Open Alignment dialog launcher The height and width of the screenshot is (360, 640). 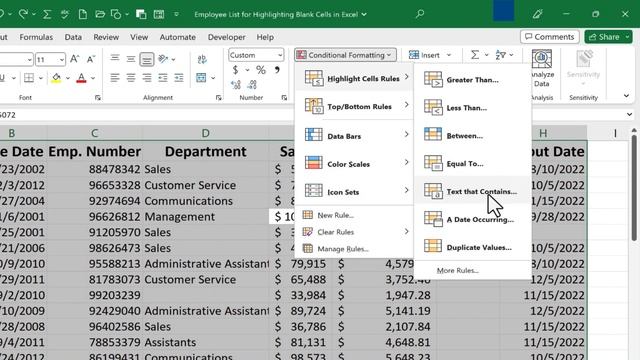point(218,98)
